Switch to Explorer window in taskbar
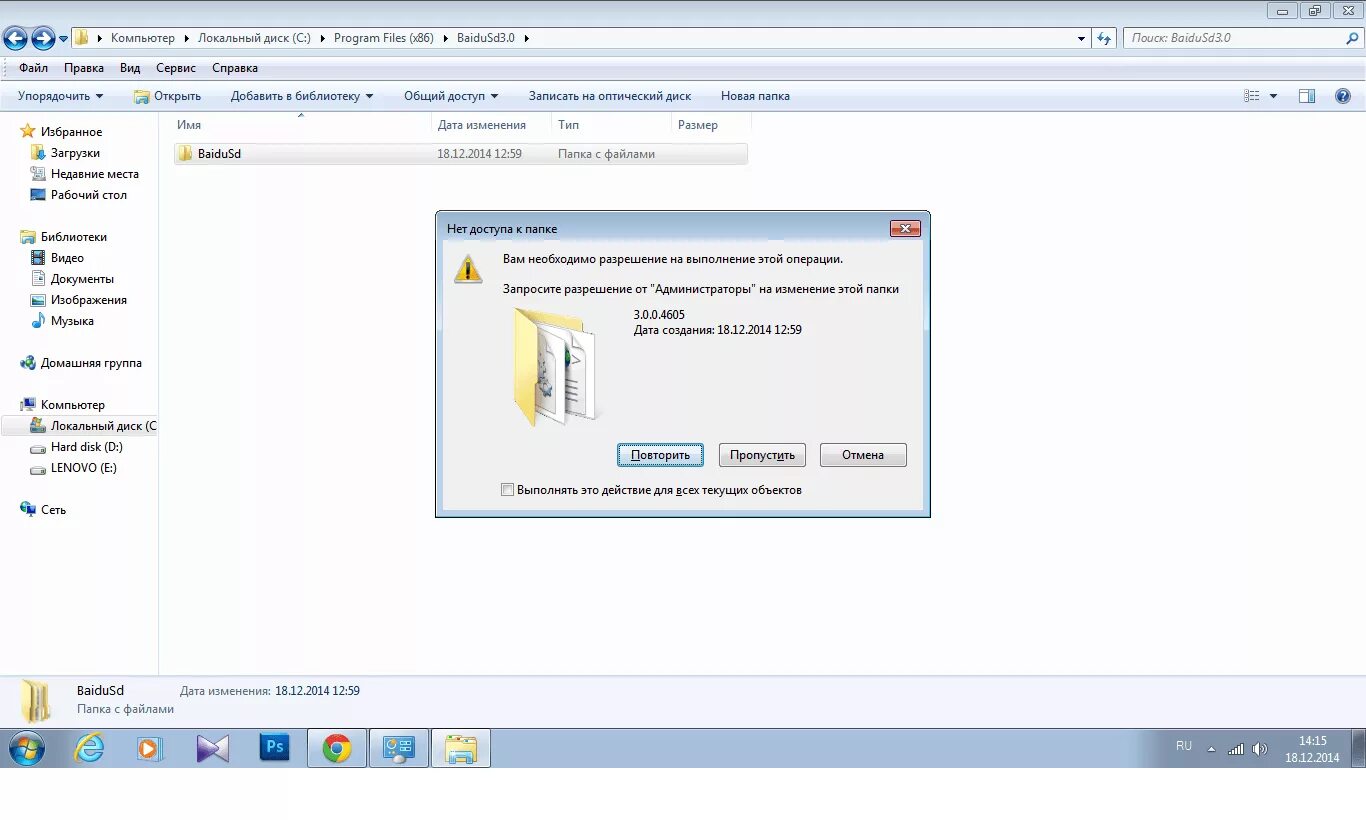This screenshot has width=1366, height=820. (x=461, y=748)
